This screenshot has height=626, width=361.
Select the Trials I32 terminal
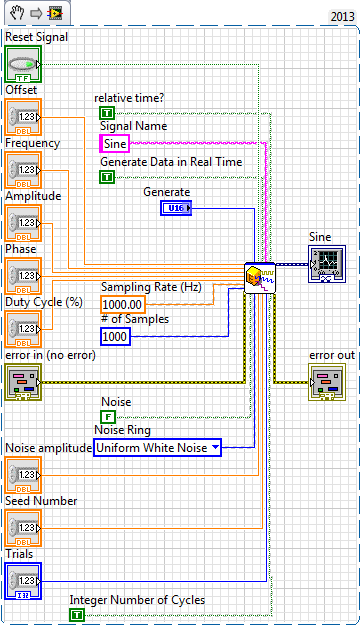click(23, 581)
